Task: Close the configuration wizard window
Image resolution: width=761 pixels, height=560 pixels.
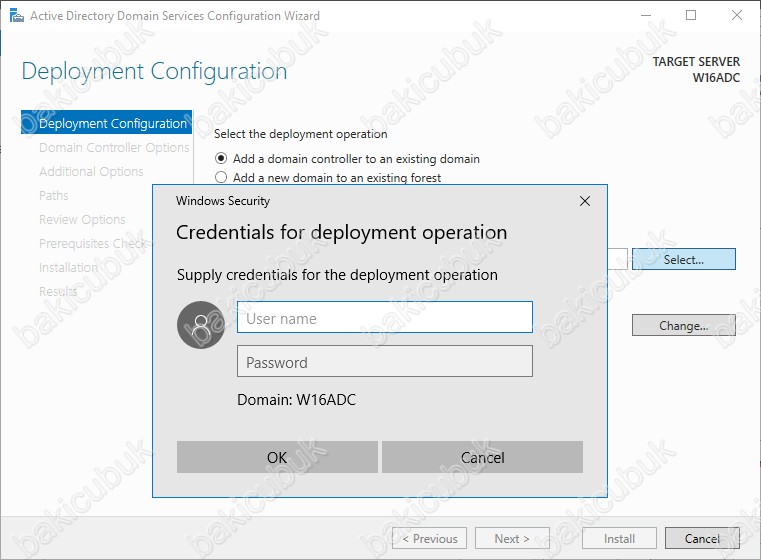Action: pyautogui.click(x=737, y=15)
